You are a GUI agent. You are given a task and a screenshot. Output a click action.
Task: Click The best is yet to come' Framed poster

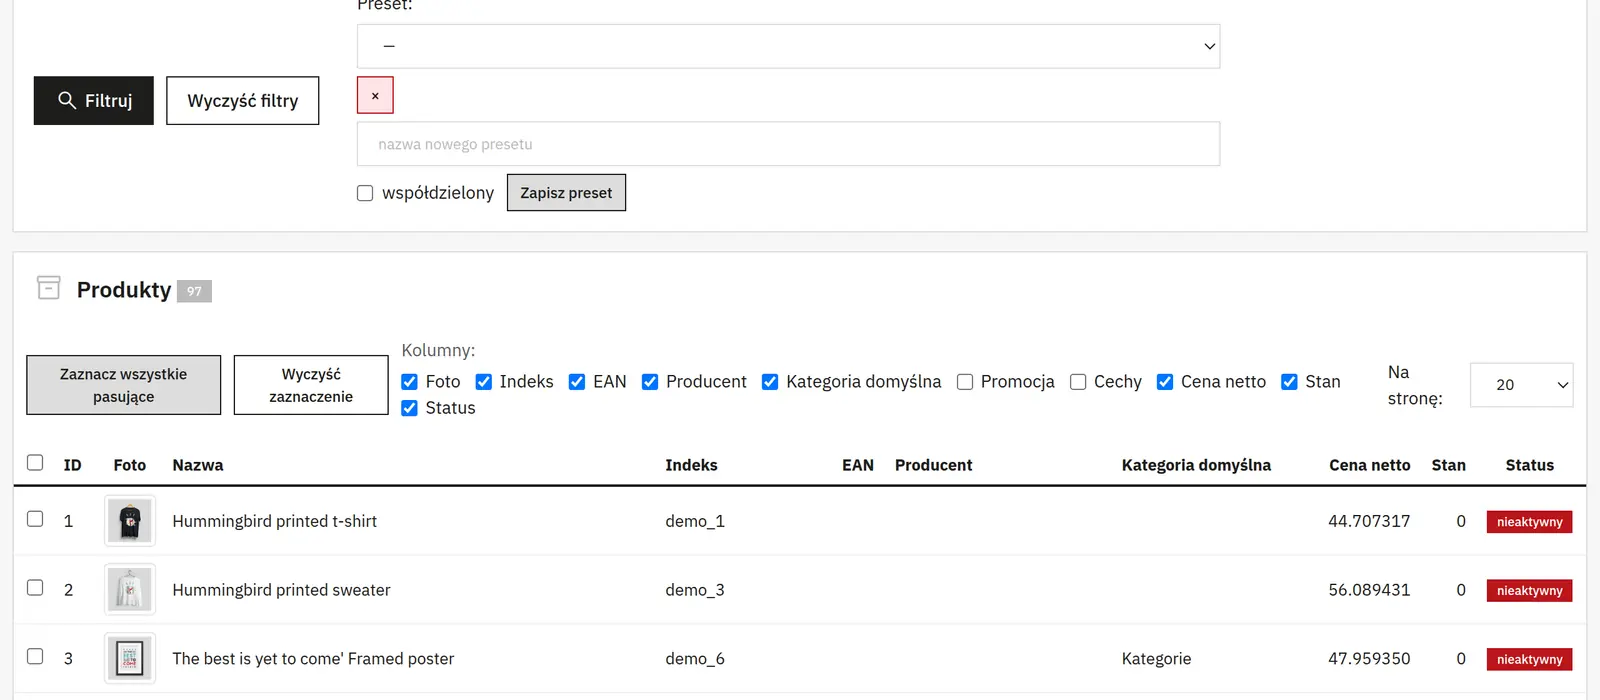tap(313, 659)
